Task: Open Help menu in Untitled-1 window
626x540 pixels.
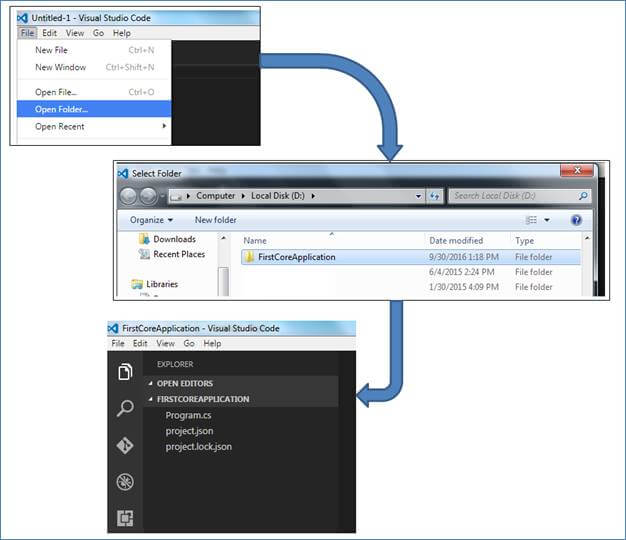Action: pos(122,33)
